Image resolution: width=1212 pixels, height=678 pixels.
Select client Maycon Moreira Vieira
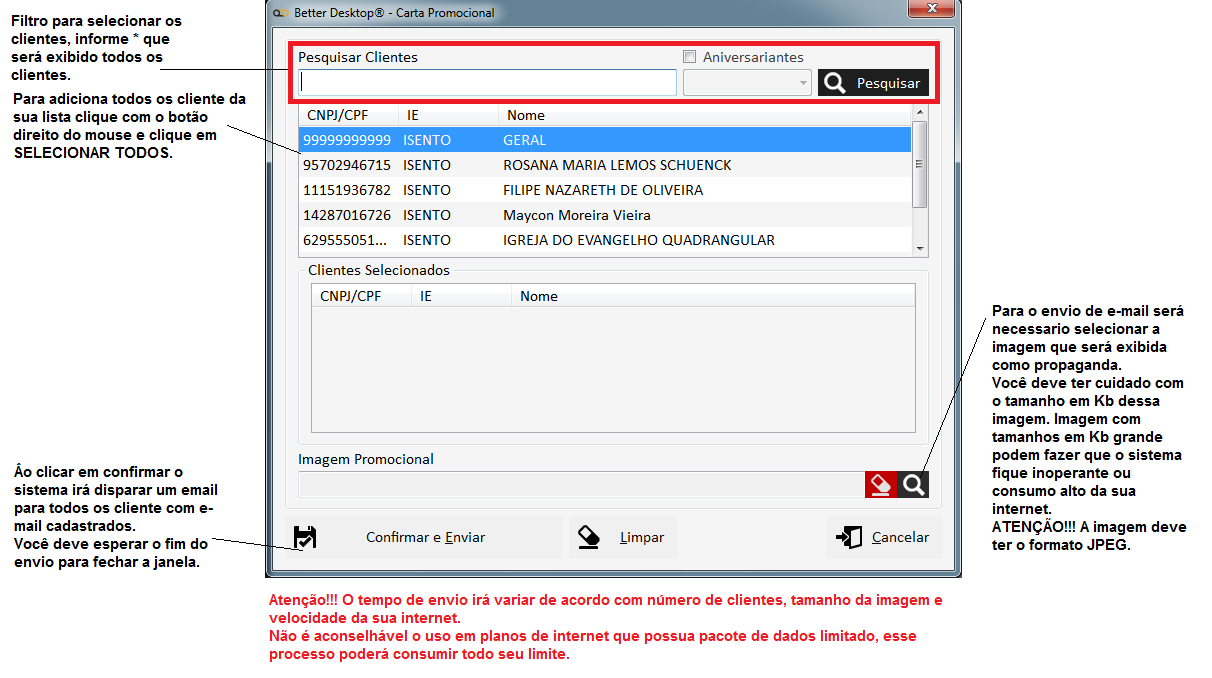604,215
